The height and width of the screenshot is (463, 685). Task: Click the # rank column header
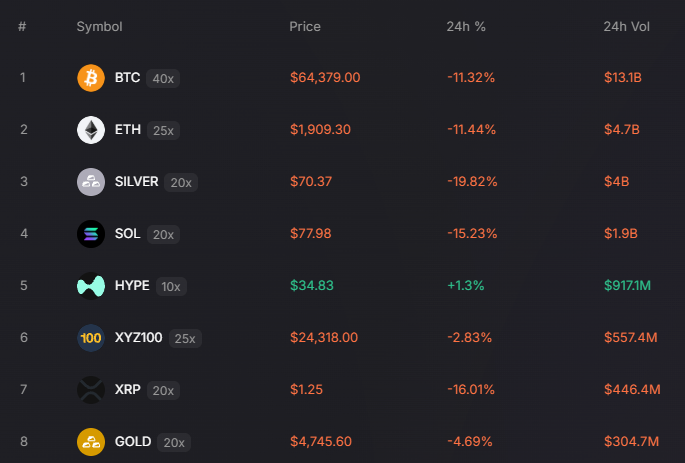[x=22, y=26]
